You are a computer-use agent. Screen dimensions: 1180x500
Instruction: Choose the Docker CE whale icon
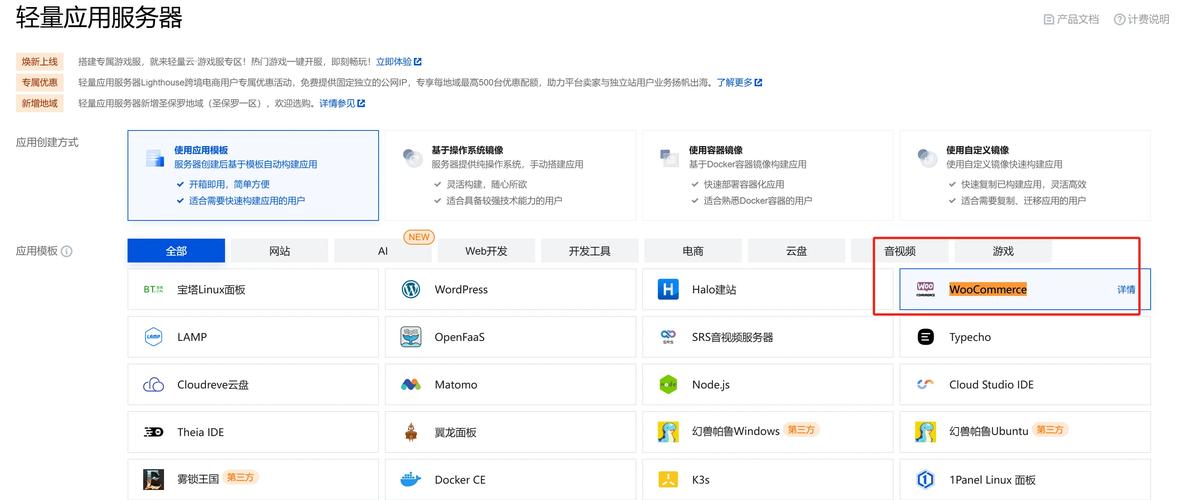[x=411, y=480]
